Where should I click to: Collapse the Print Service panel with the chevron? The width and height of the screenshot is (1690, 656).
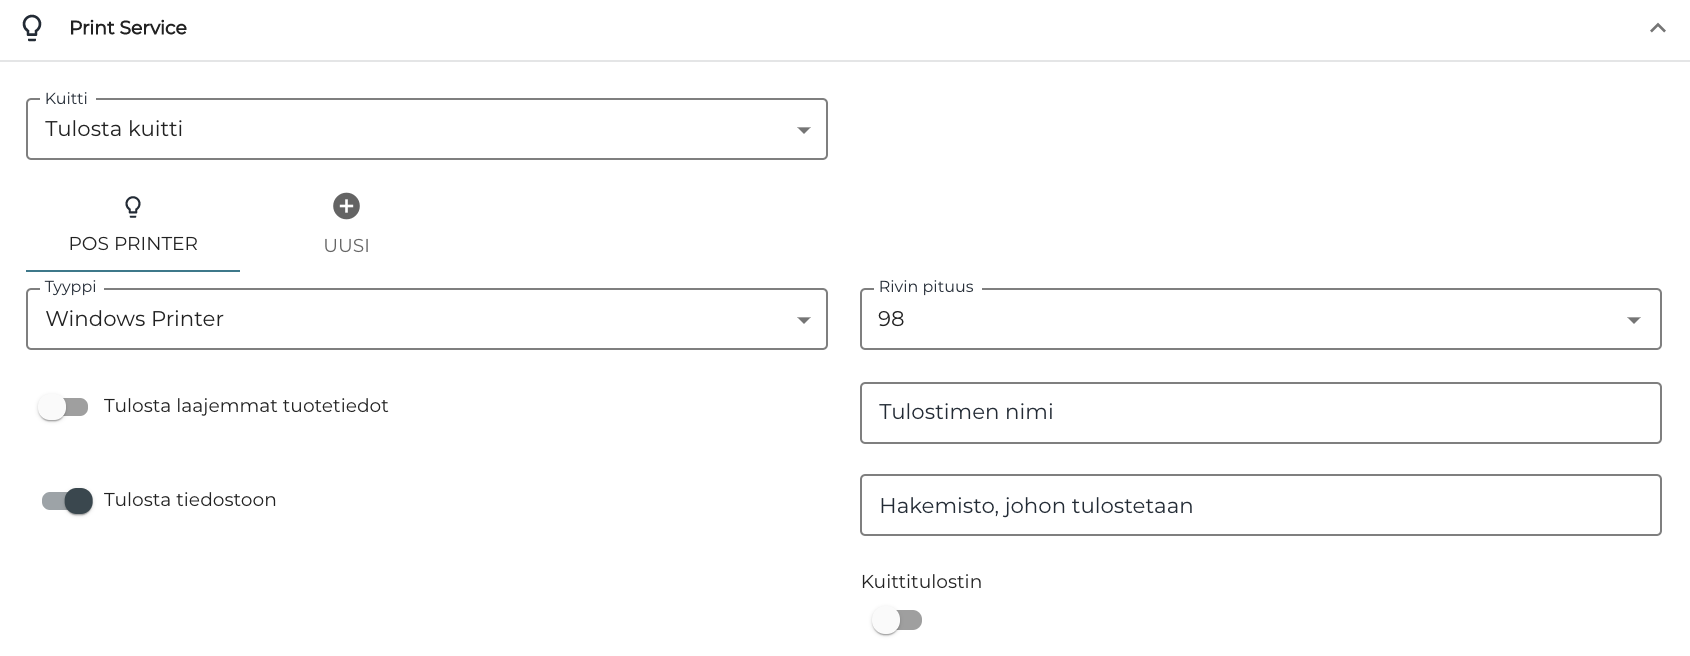(1656, 29)
